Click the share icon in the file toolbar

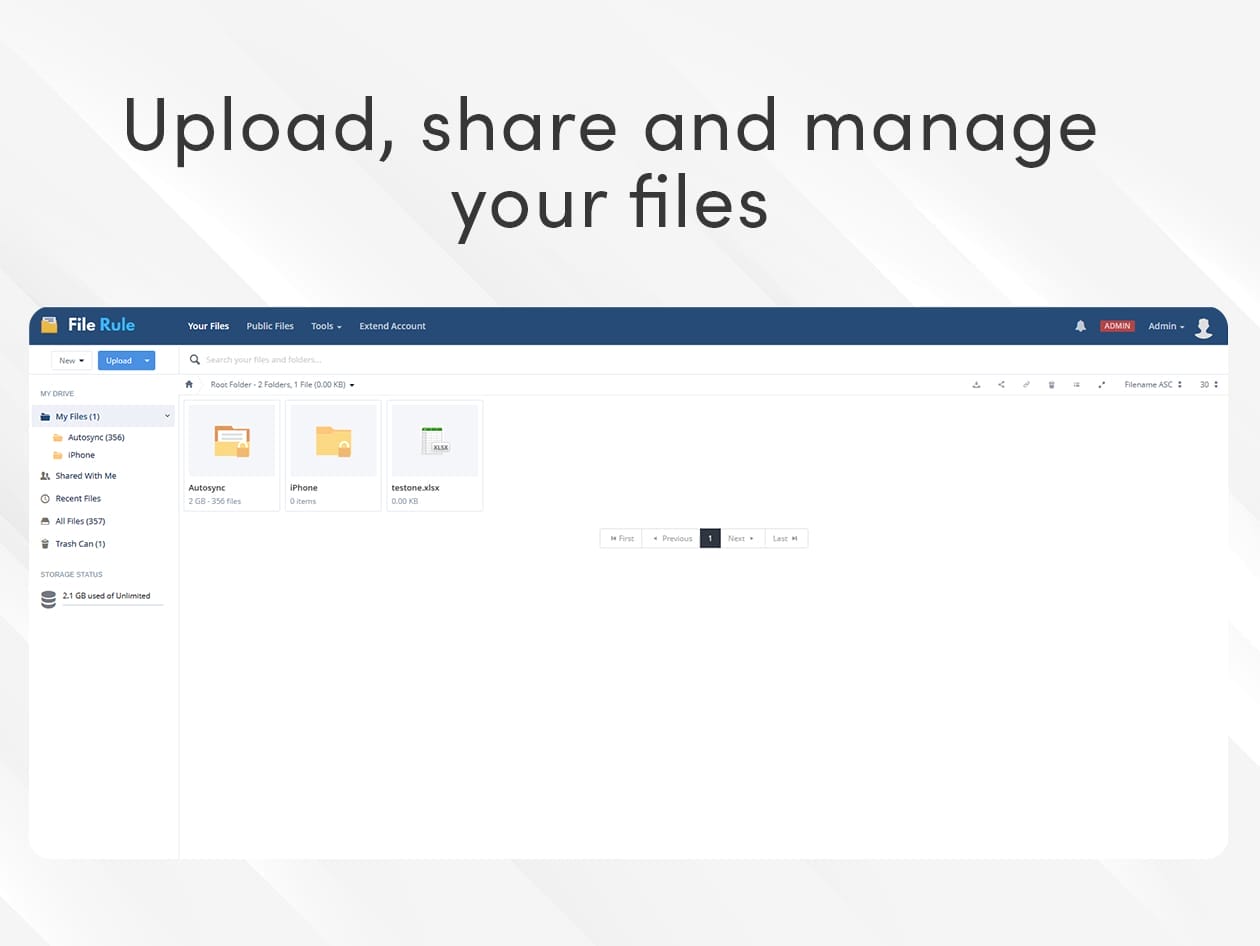coord(1001,385)
